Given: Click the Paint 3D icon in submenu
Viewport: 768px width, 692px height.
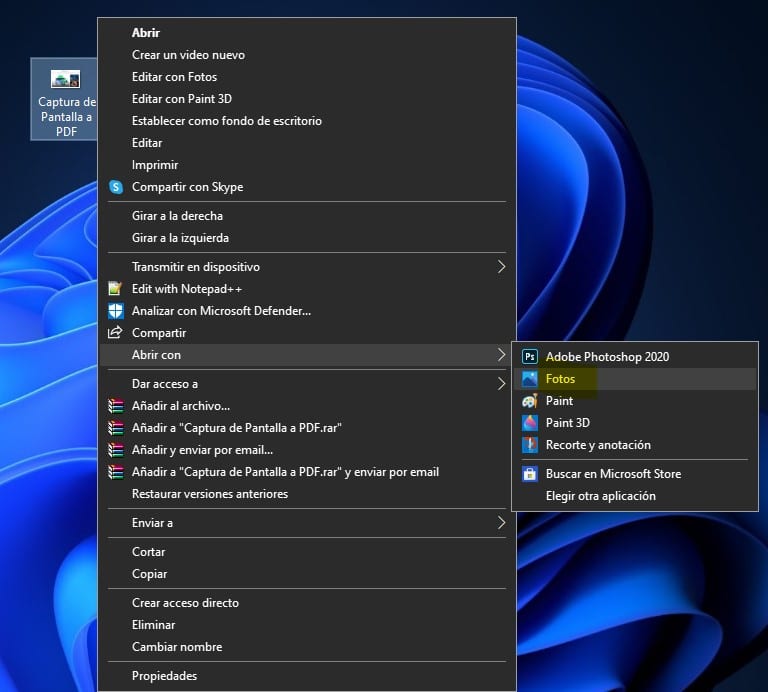Looking at the screenshot, I should point(529,423).
